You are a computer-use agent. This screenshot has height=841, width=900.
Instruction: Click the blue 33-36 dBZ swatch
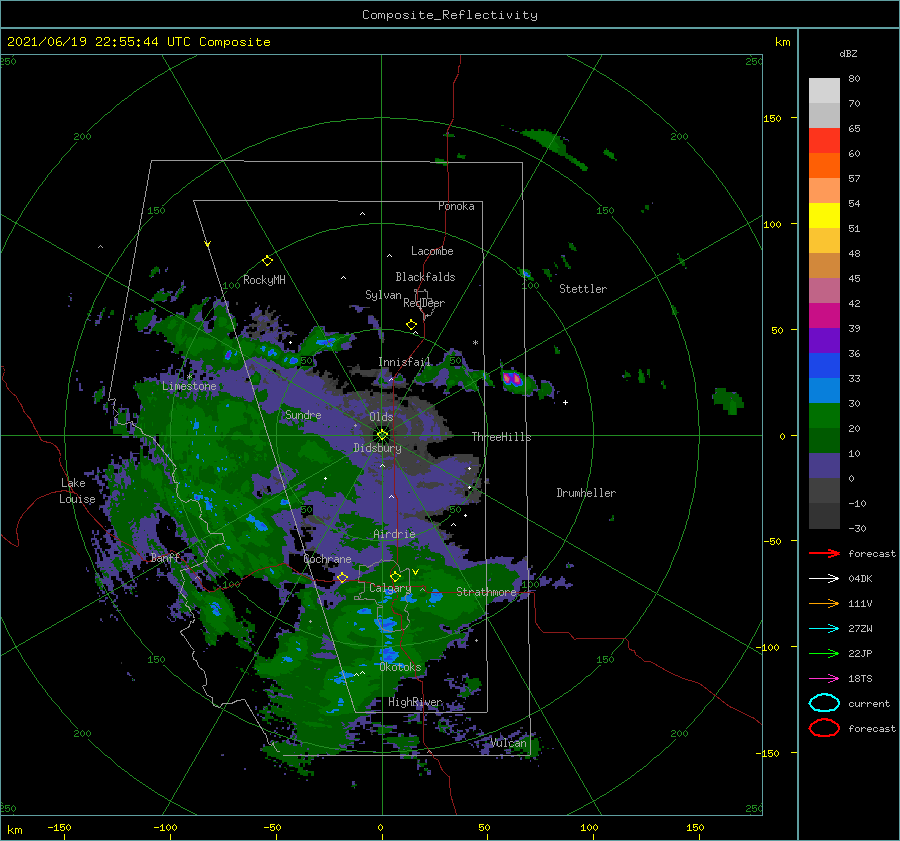(x=824, y=366)
